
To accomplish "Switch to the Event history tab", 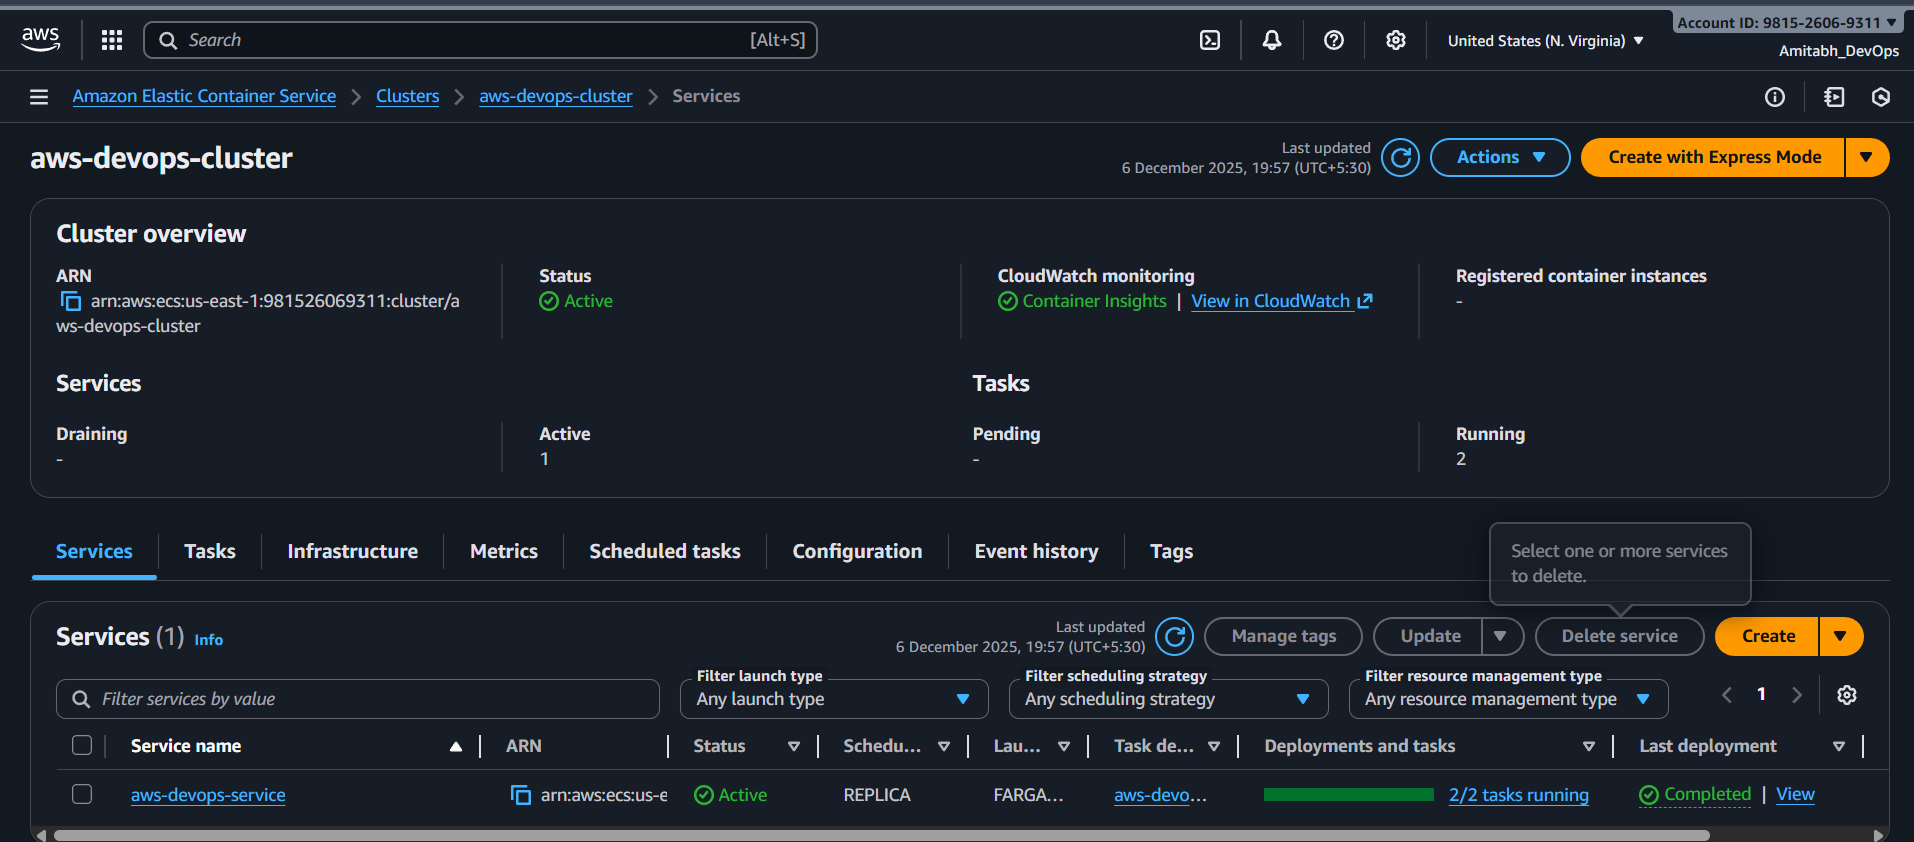I will [1036, 551].
